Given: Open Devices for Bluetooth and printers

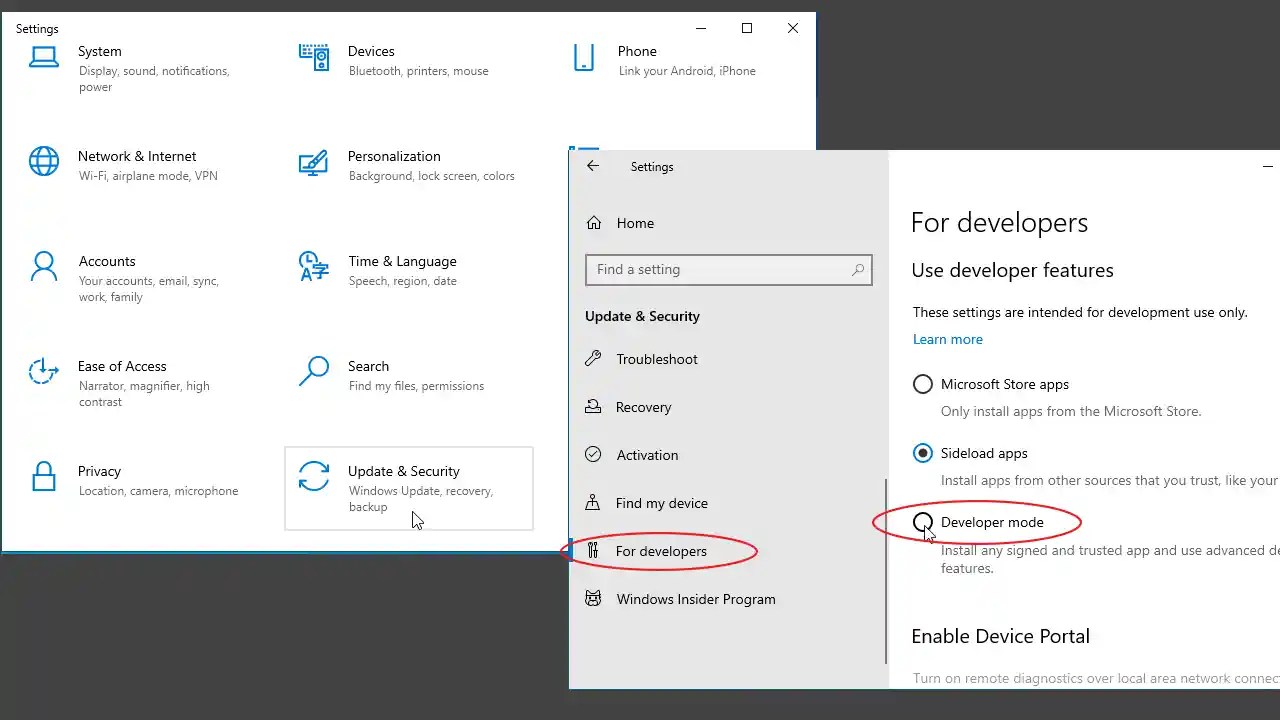Looking at the screenshot, I should (x=314, y=58).
